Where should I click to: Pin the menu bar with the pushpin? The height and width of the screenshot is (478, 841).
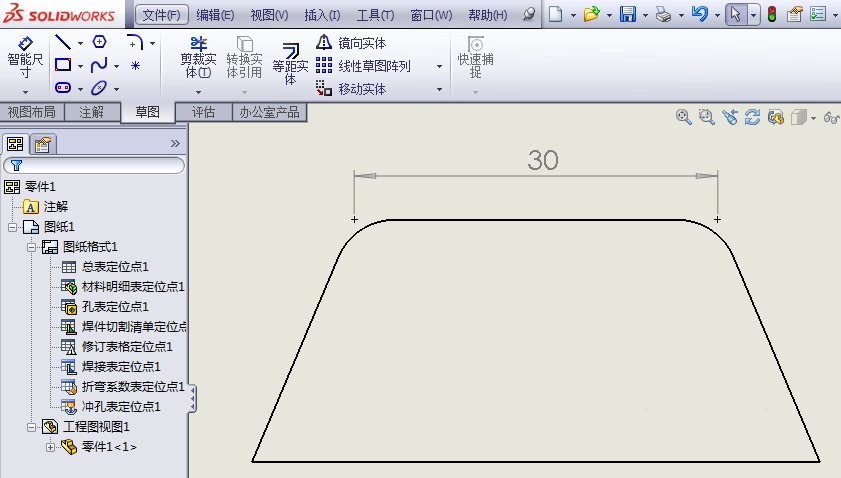click(529, 14)
